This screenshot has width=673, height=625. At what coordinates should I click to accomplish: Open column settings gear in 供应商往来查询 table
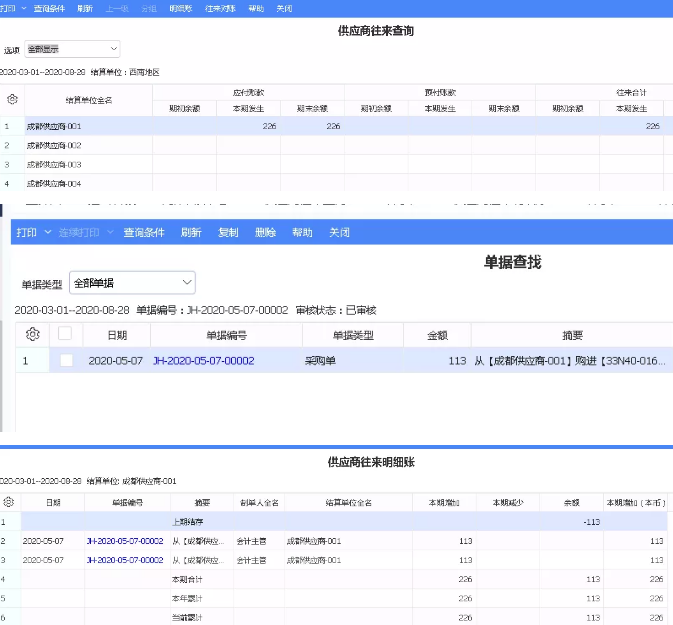pyautogui.click(x=12, y=100)
